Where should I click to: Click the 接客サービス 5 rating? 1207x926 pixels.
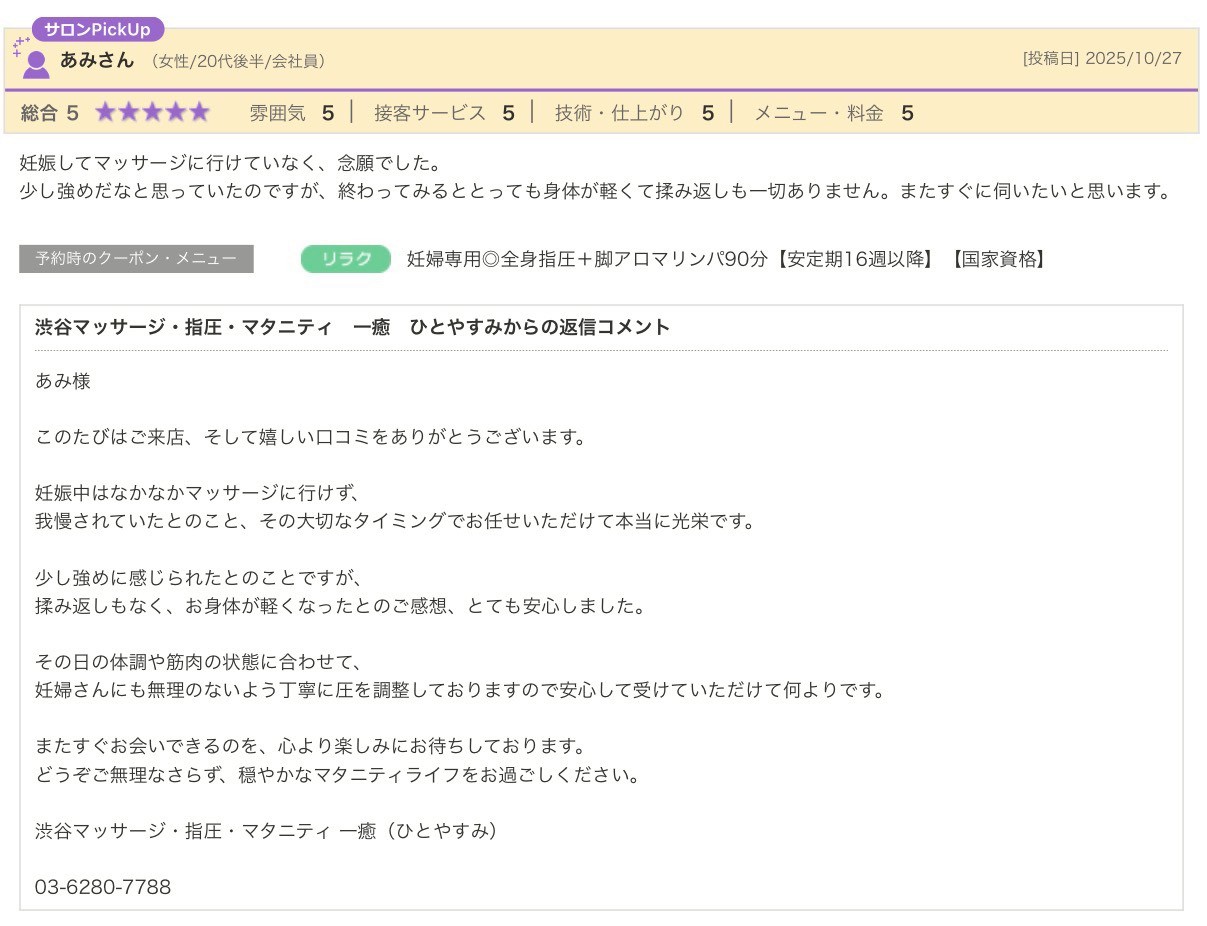click(444, 113)
